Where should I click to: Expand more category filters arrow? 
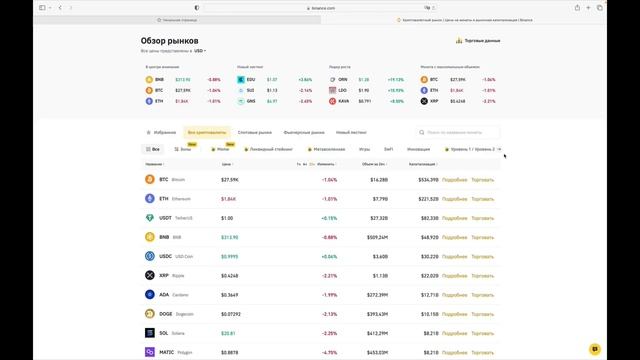499,149
